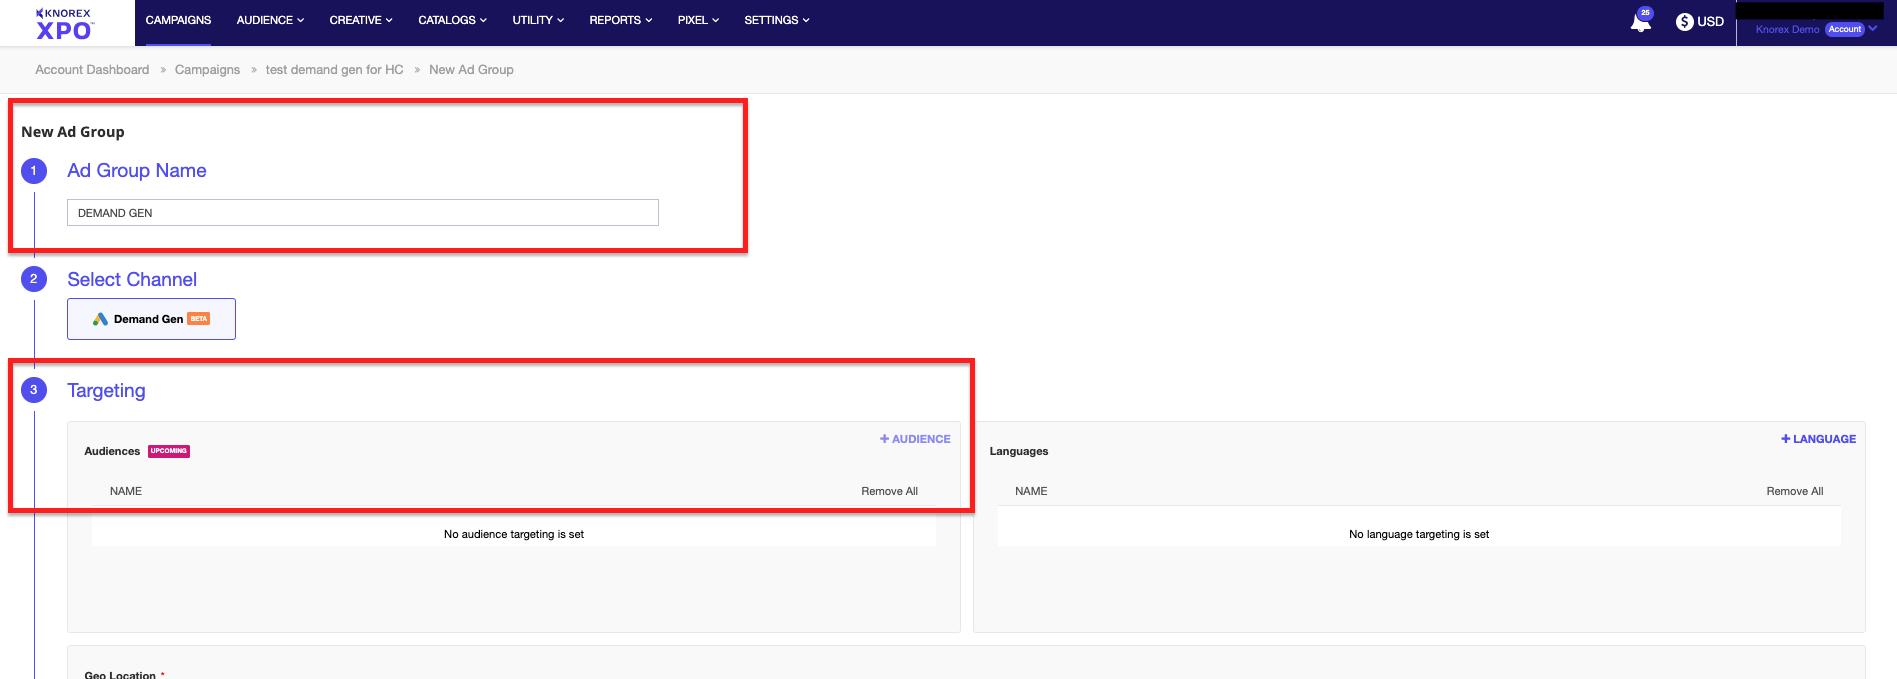Click the step 3 circle marker
This screenshot has width=1897, height=679.
tap(33, 390)
